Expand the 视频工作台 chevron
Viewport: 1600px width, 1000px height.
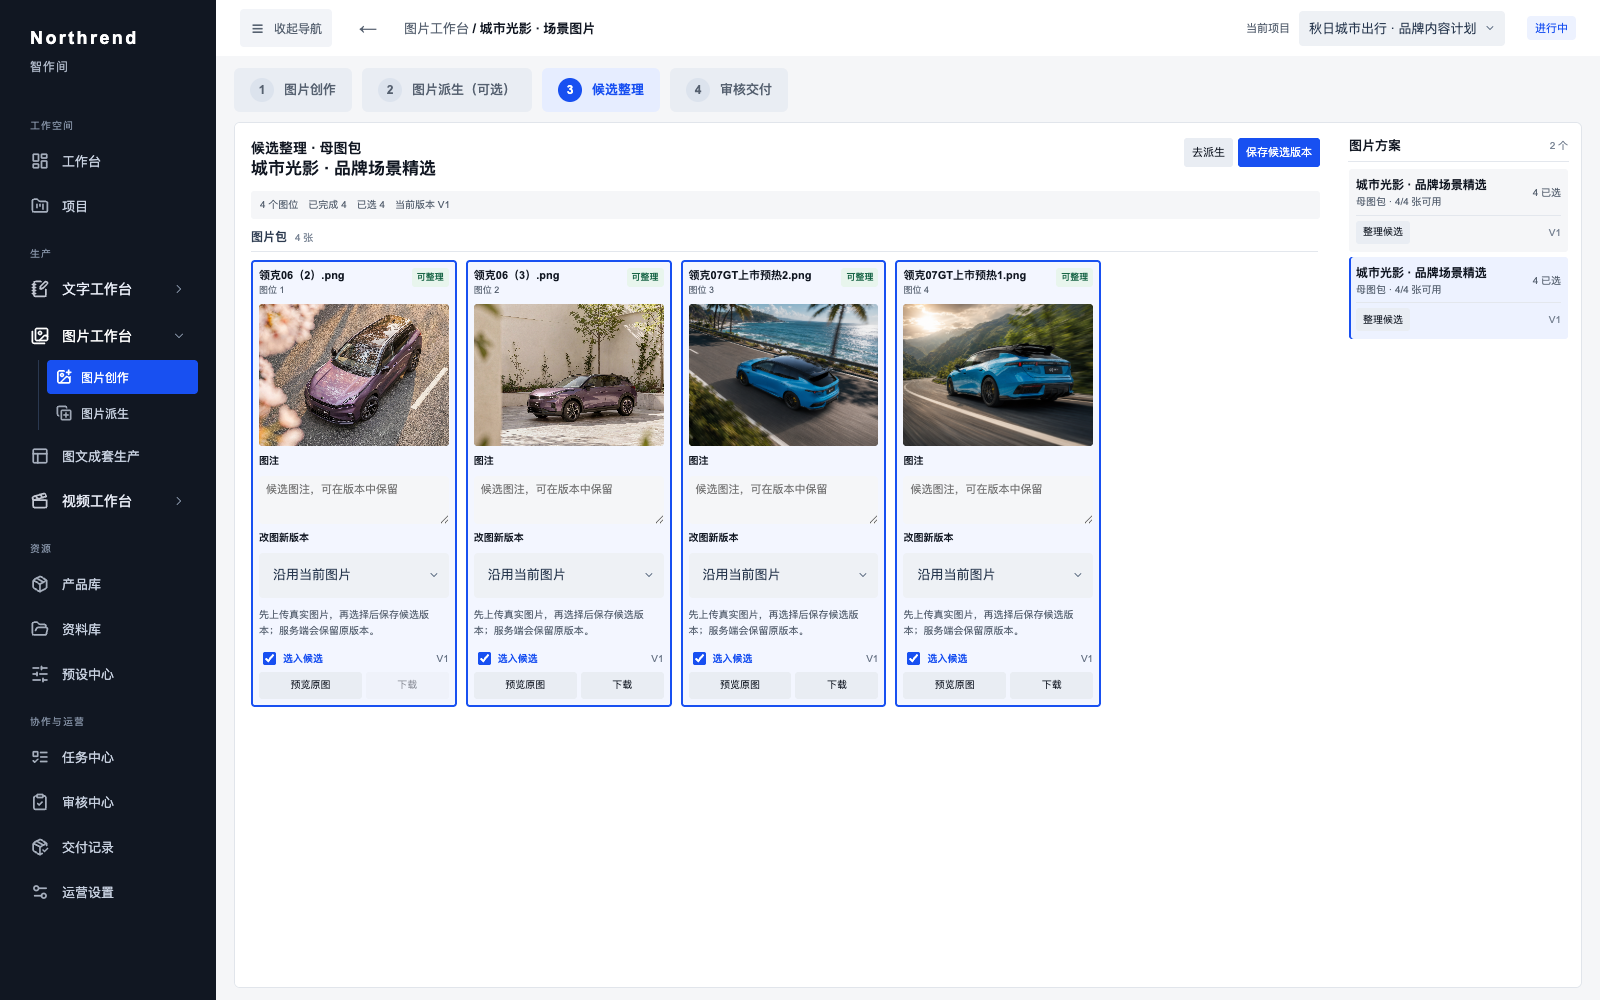click(x=179, y=501)
